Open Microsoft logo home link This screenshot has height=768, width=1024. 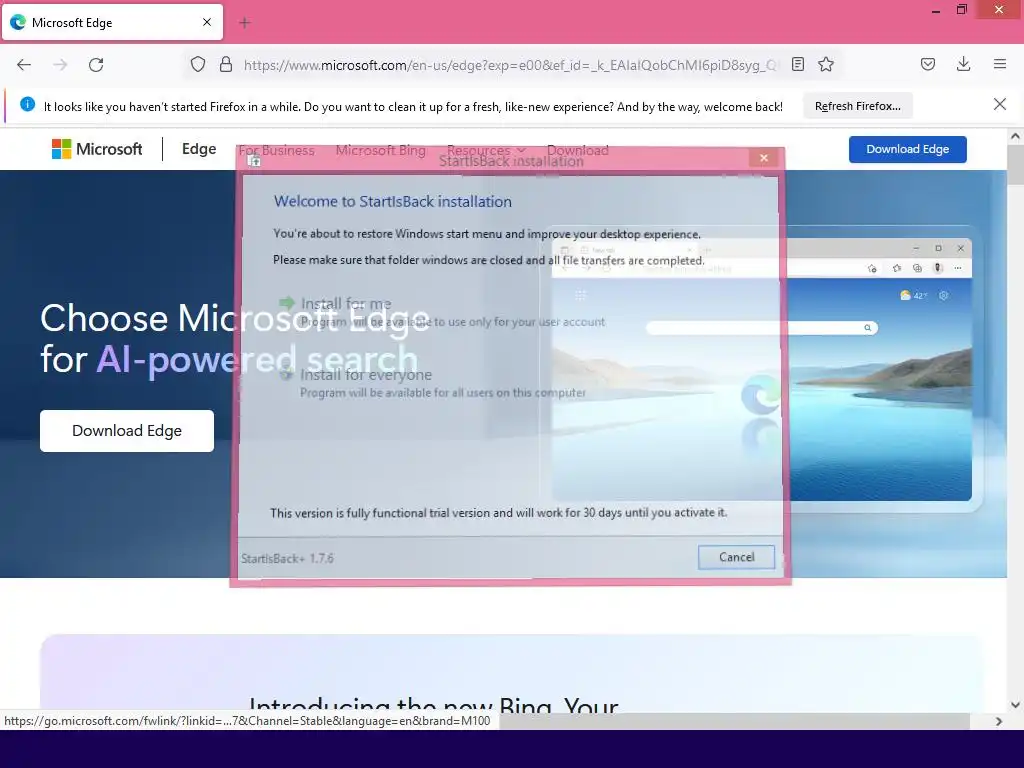[97, 149]
